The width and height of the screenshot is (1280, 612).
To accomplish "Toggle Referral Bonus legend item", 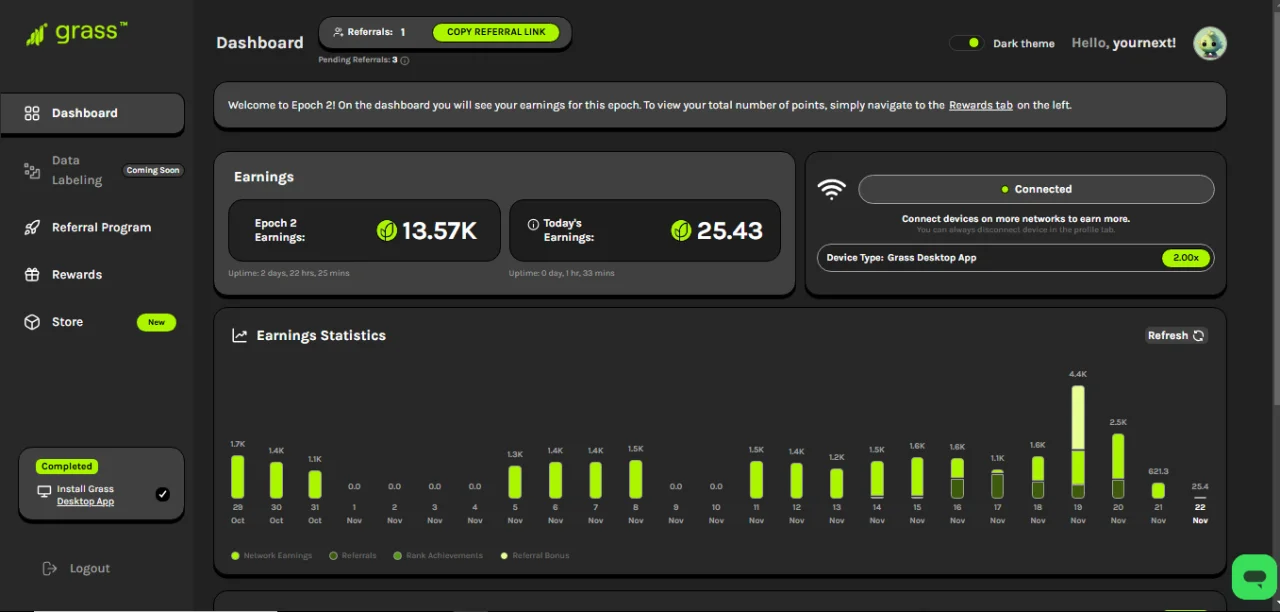I will [535, 555].
